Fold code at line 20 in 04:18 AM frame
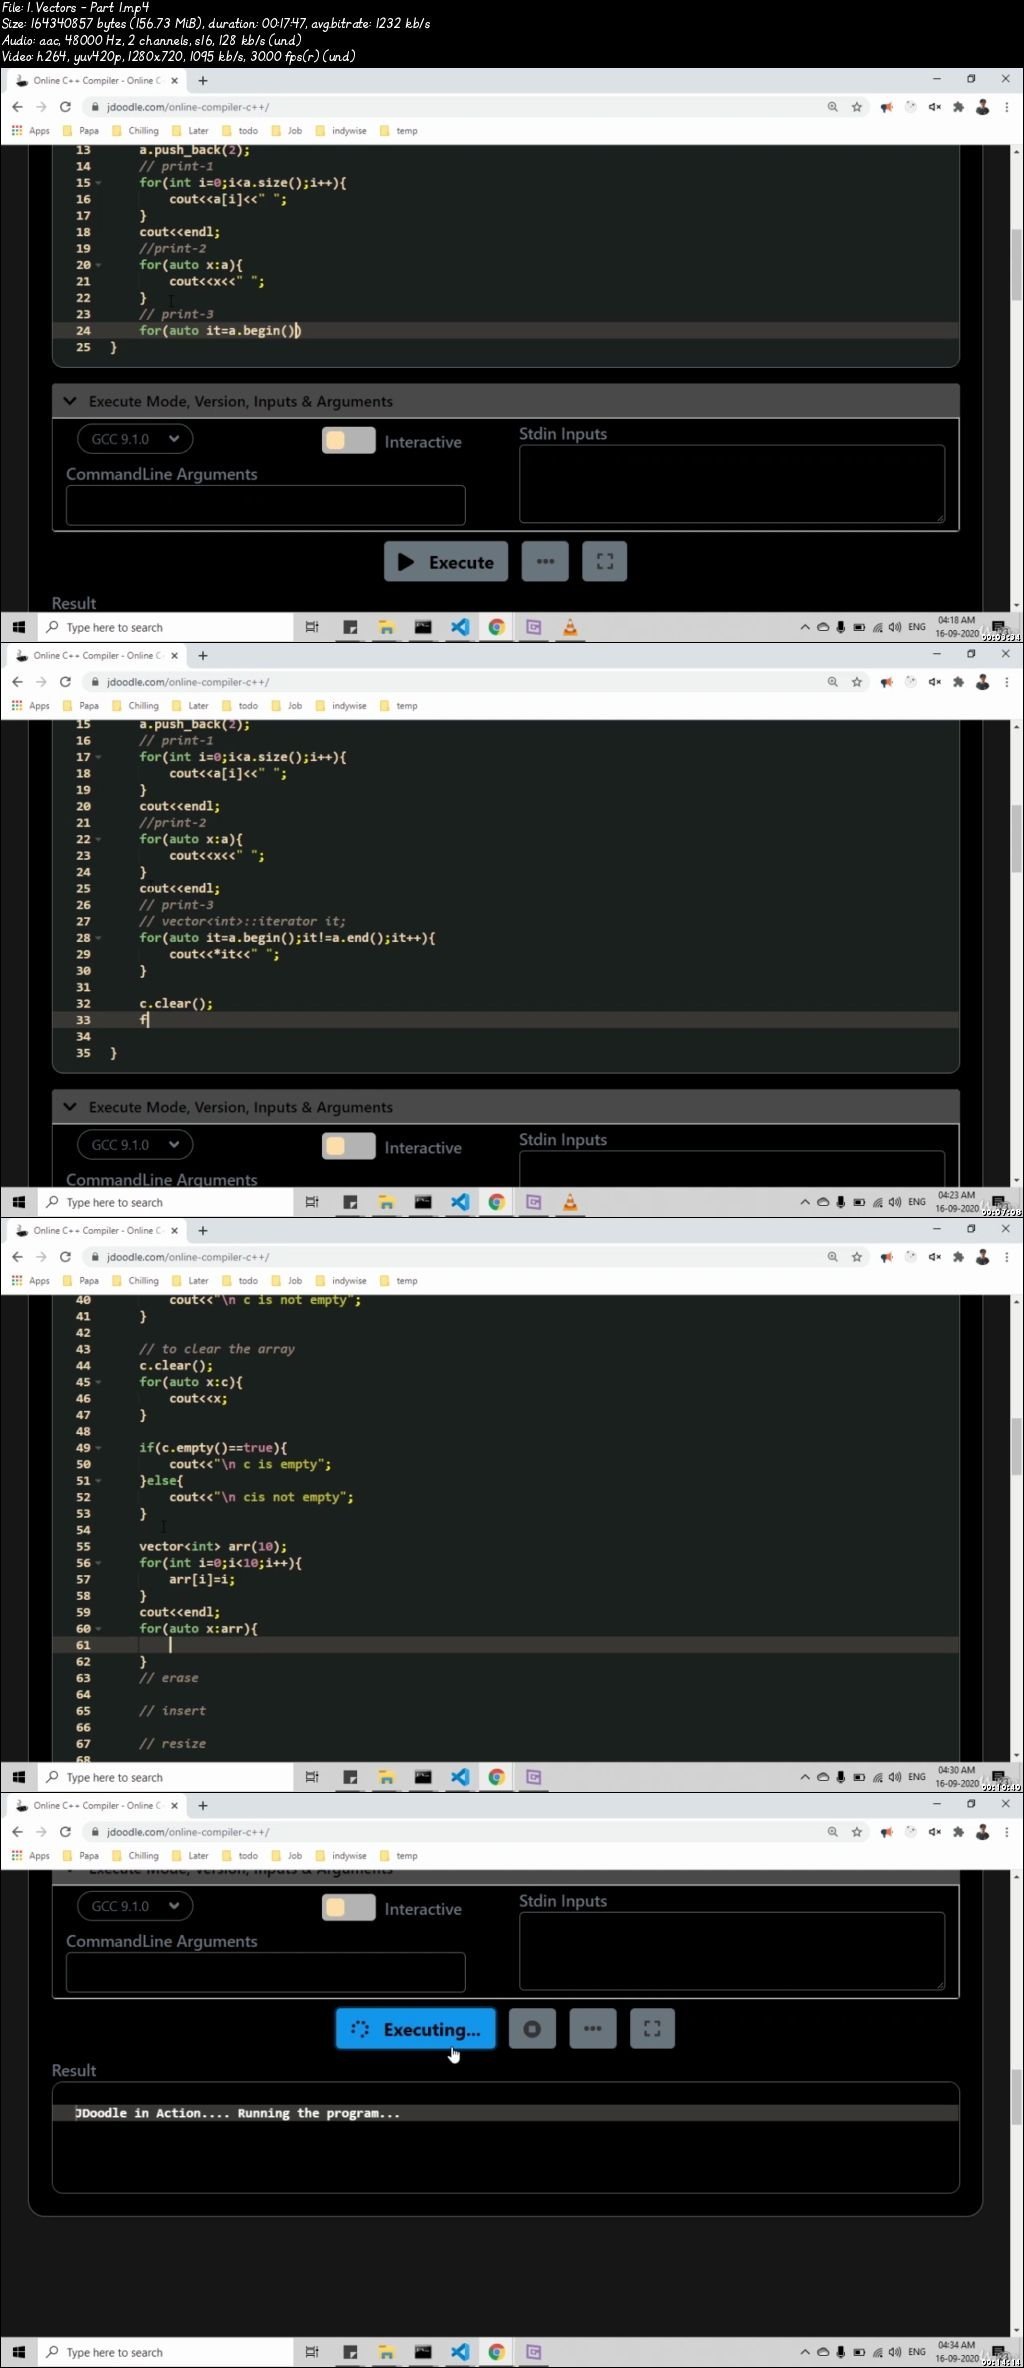Image resolution: width=1024 pixels, height=2368 pixels. 98,265
